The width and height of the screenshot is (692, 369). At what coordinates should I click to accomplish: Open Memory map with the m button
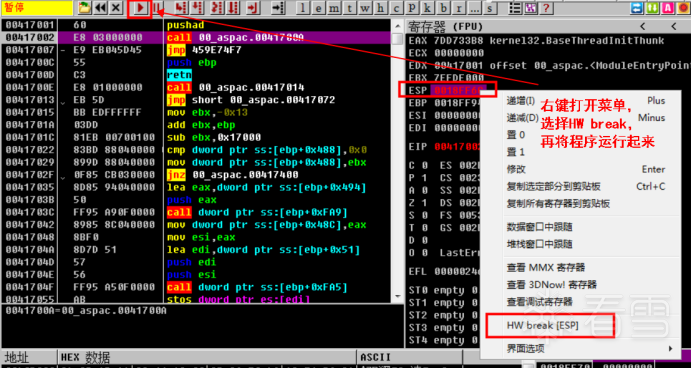click(334, 8)
